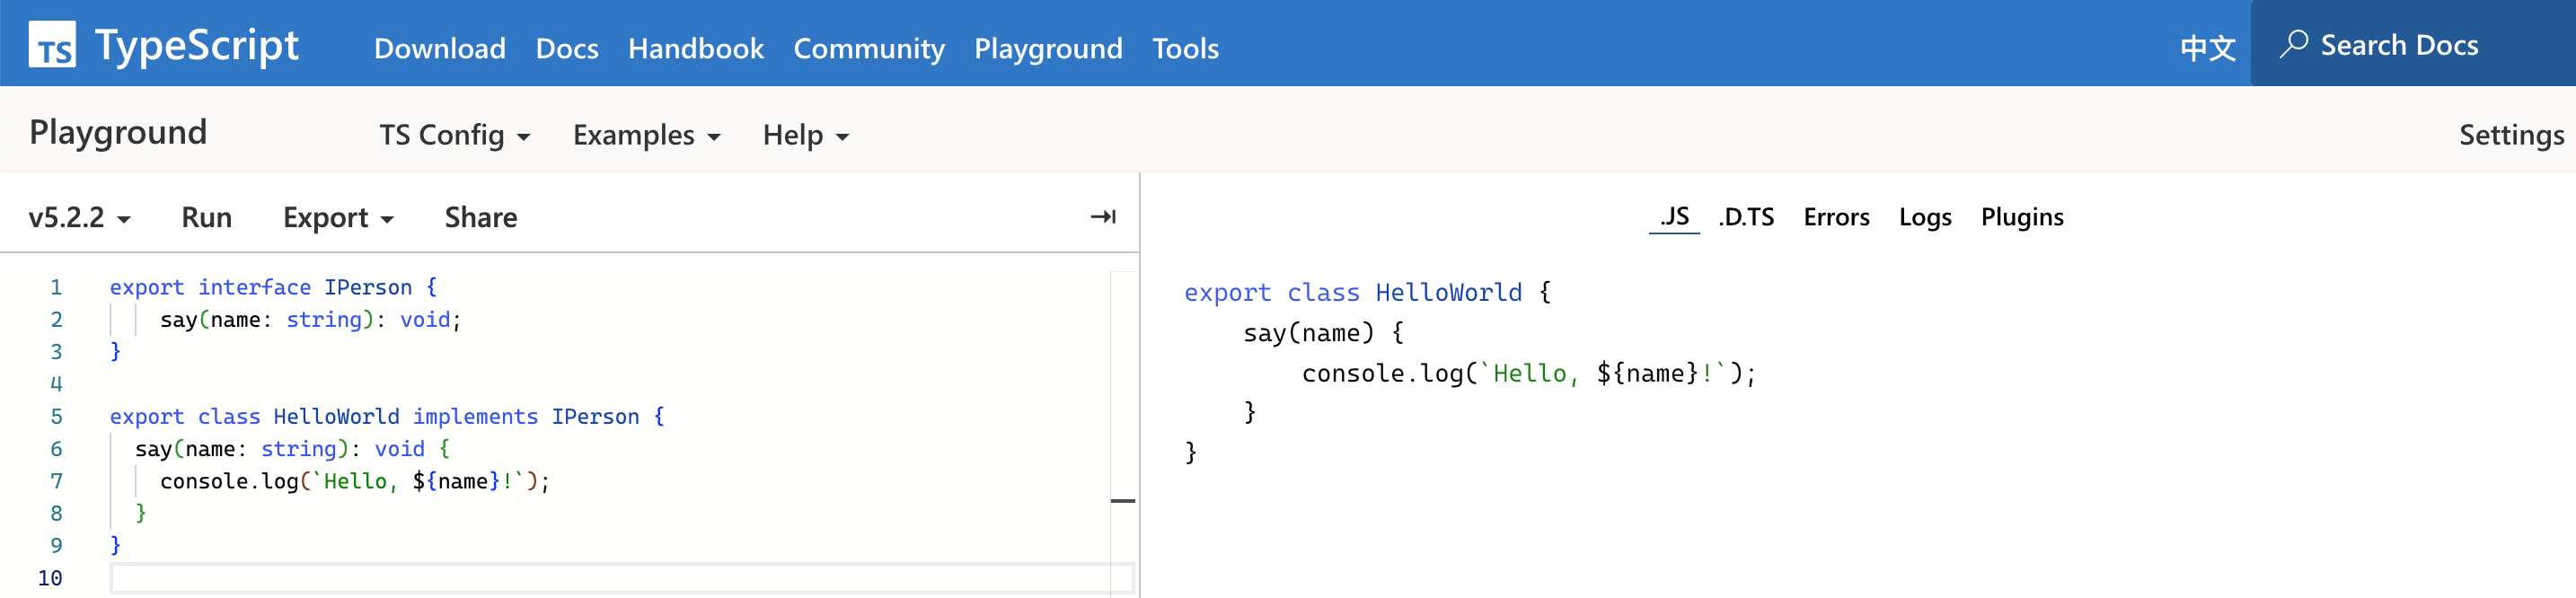Image resolution: width=2576 pixels, height=598 pixels.
Task: Click 'HelloWorld' in the editor class declaration
Action: point(336,417)
